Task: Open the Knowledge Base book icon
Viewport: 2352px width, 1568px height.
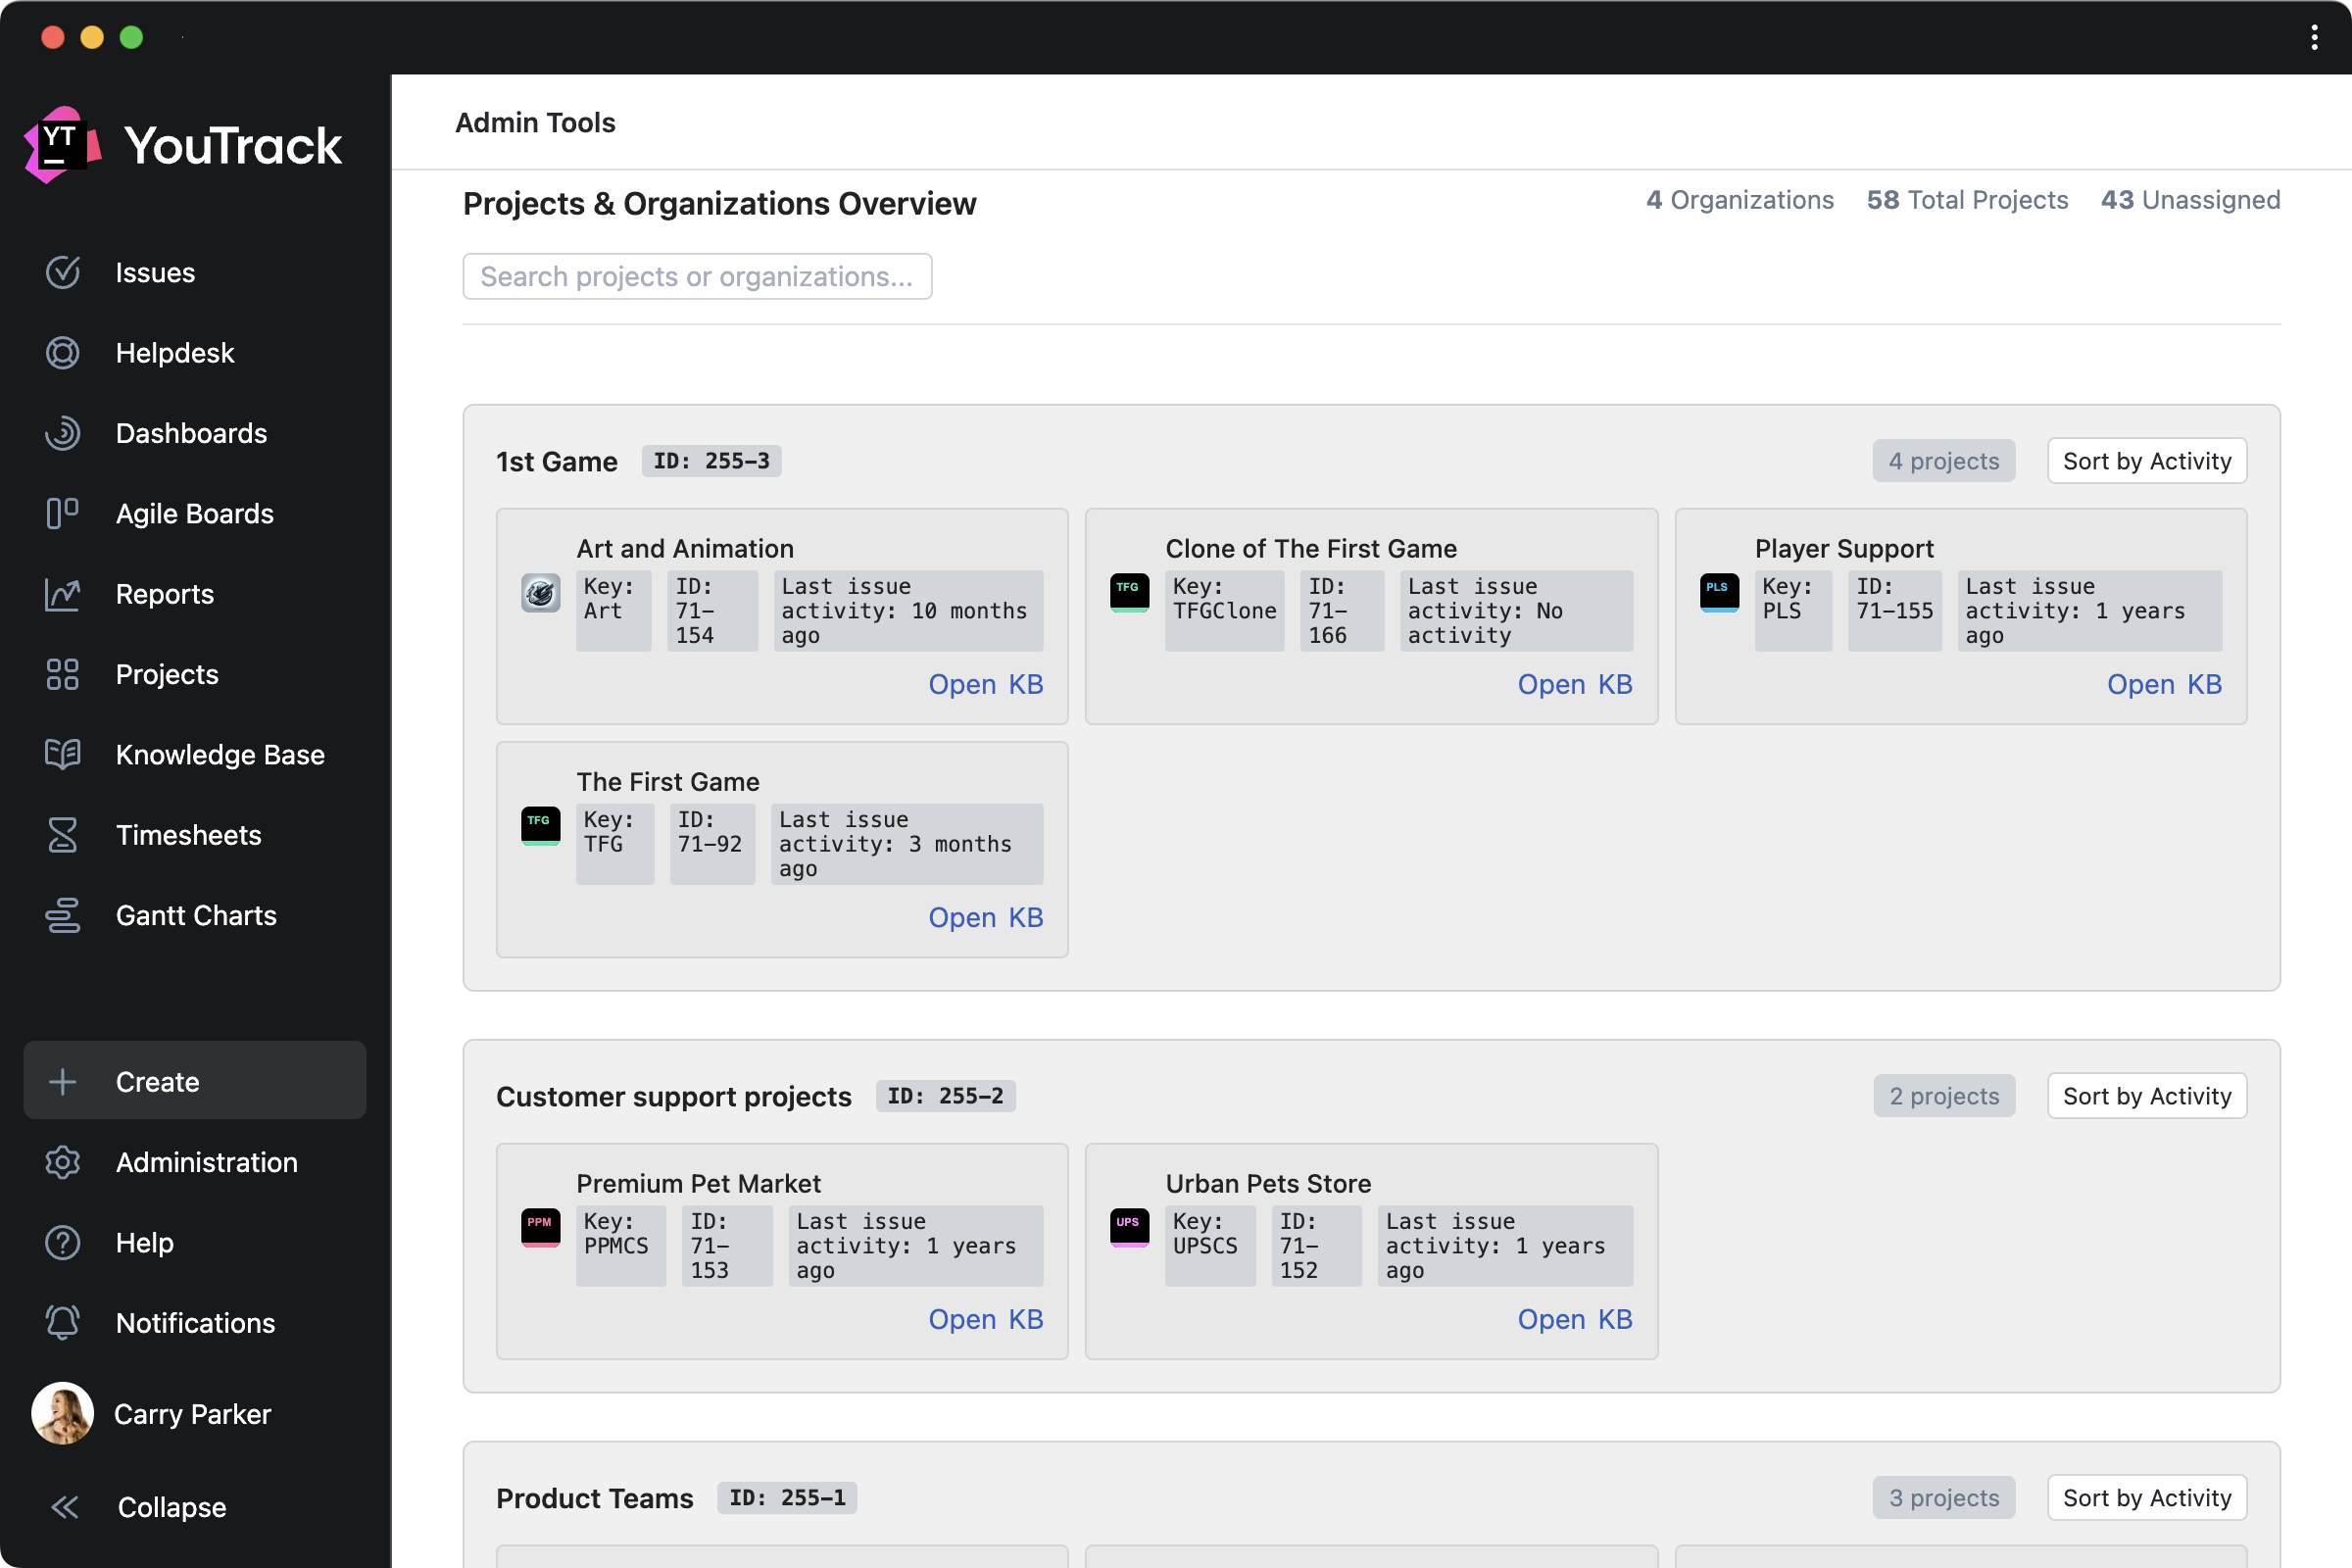Action: point(62,754)
